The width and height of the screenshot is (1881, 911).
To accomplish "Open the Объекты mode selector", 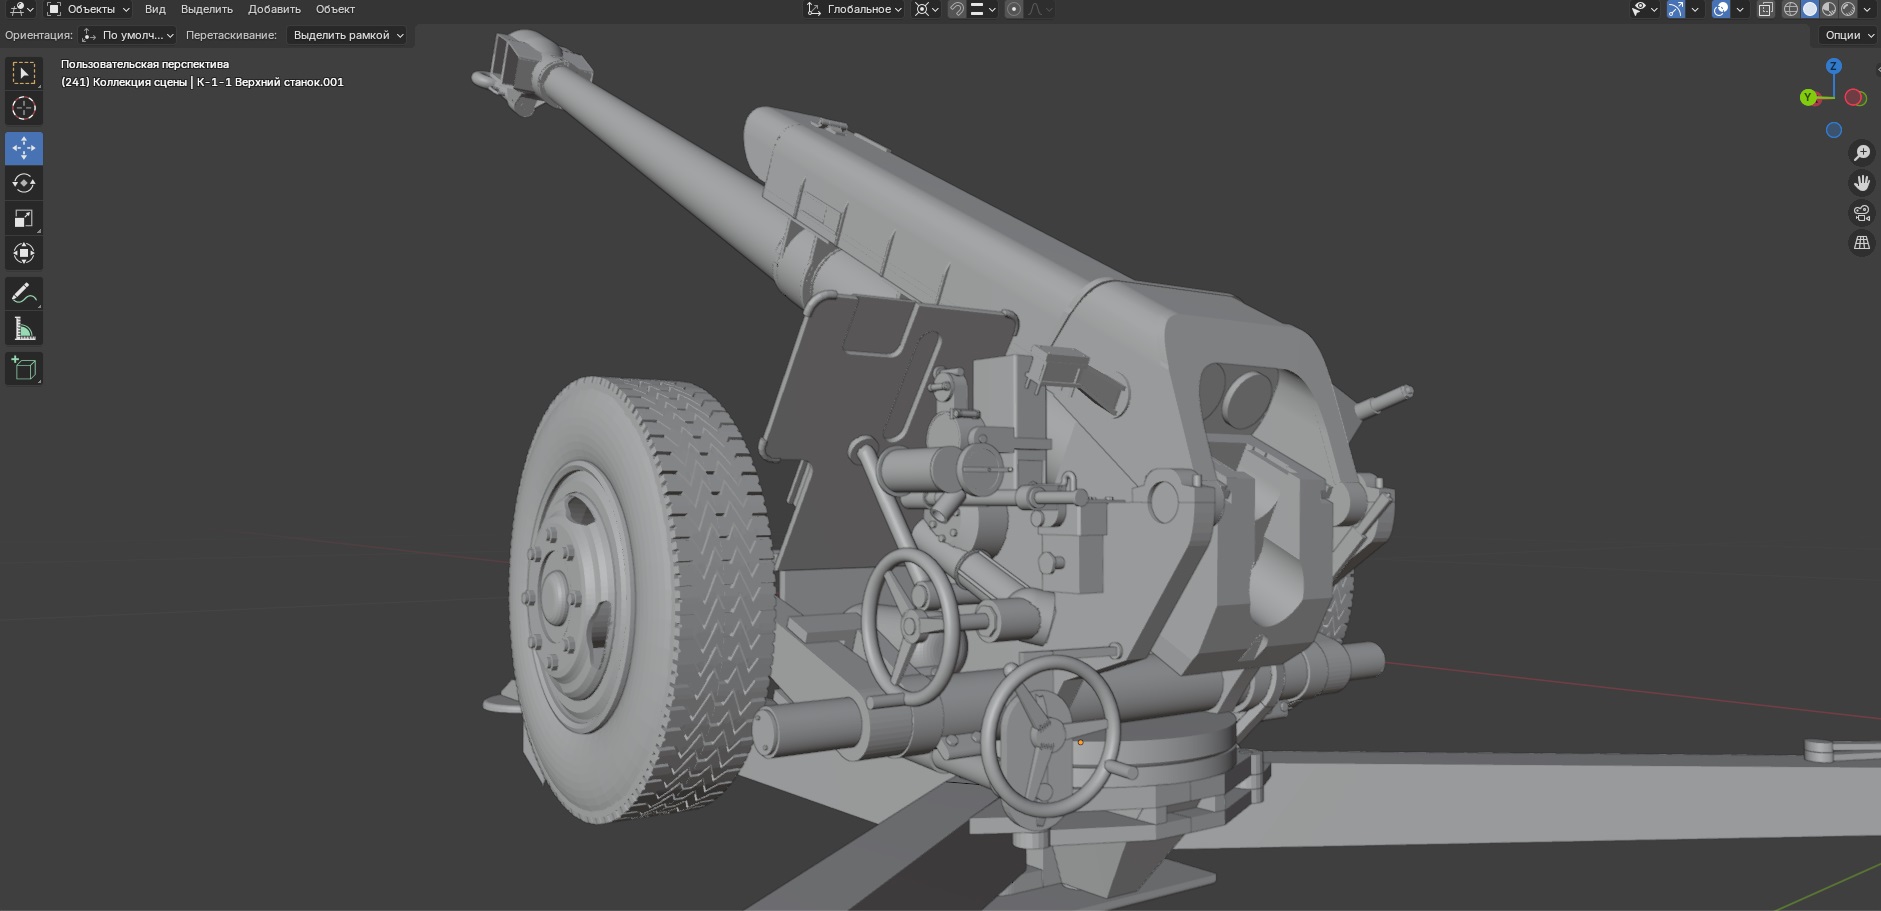I will click(x=89, y=9).
